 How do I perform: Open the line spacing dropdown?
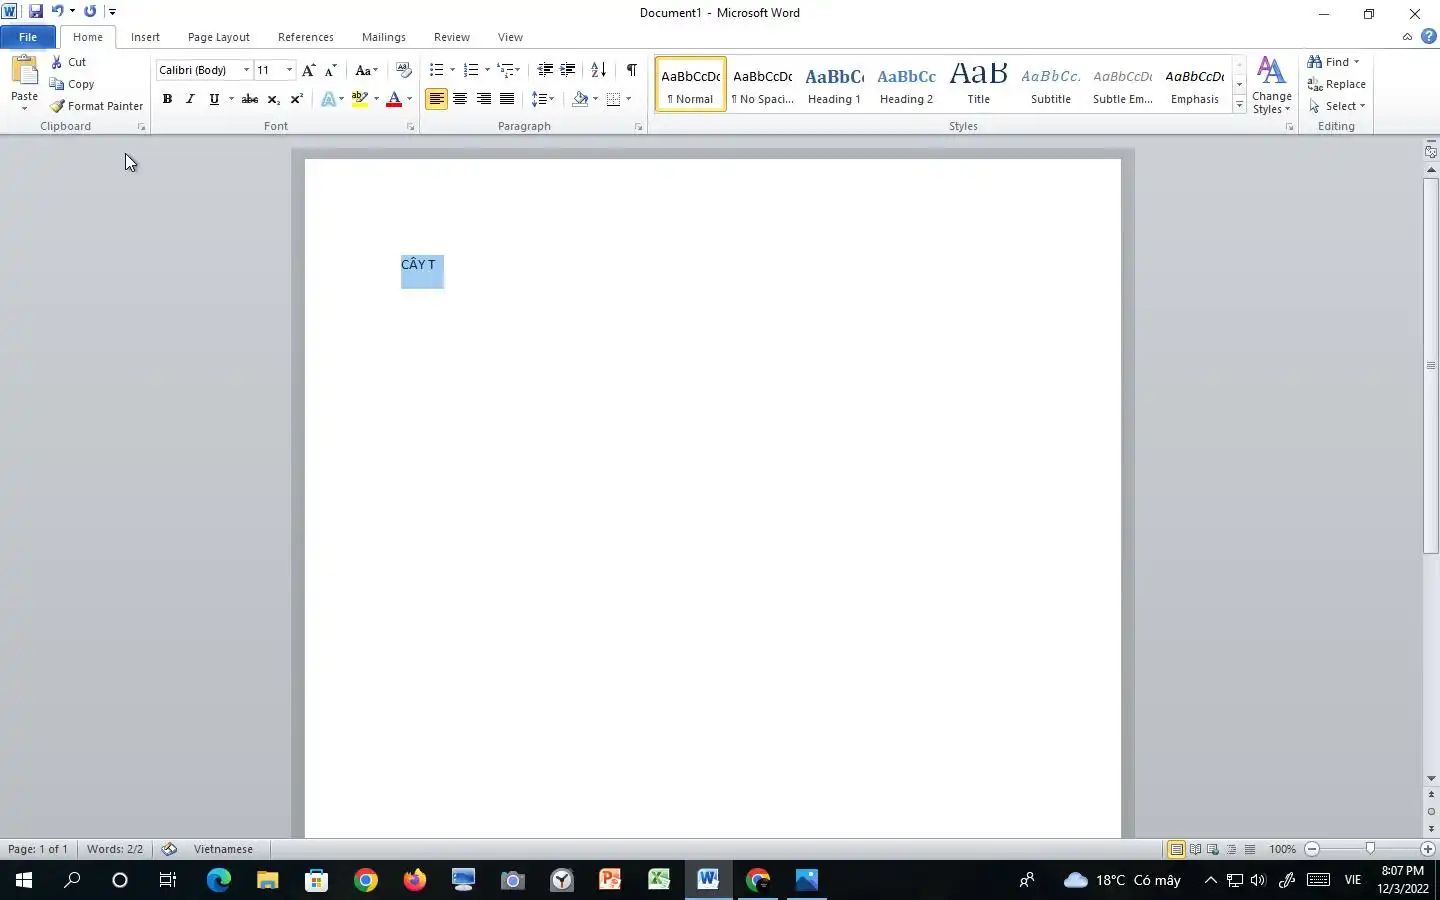coord(543,99)
